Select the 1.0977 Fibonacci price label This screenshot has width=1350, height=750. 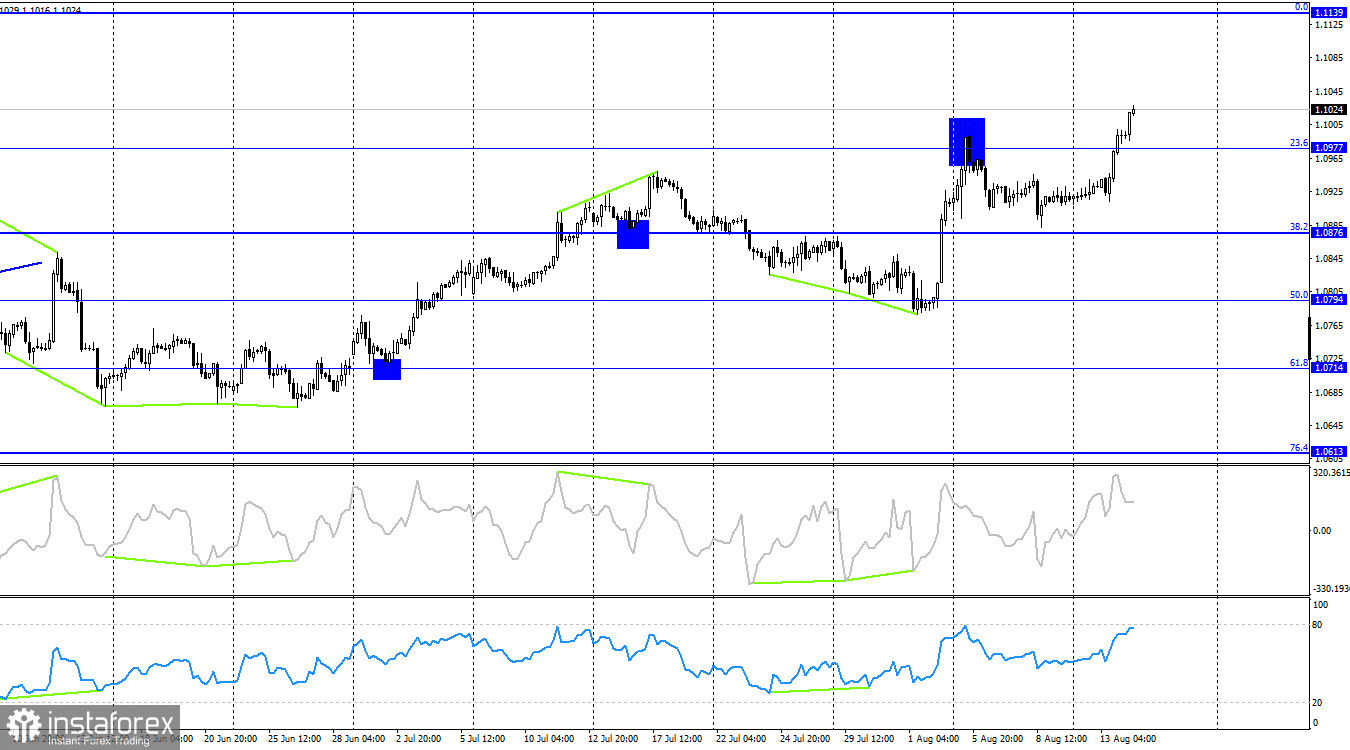coord(1328,147)
